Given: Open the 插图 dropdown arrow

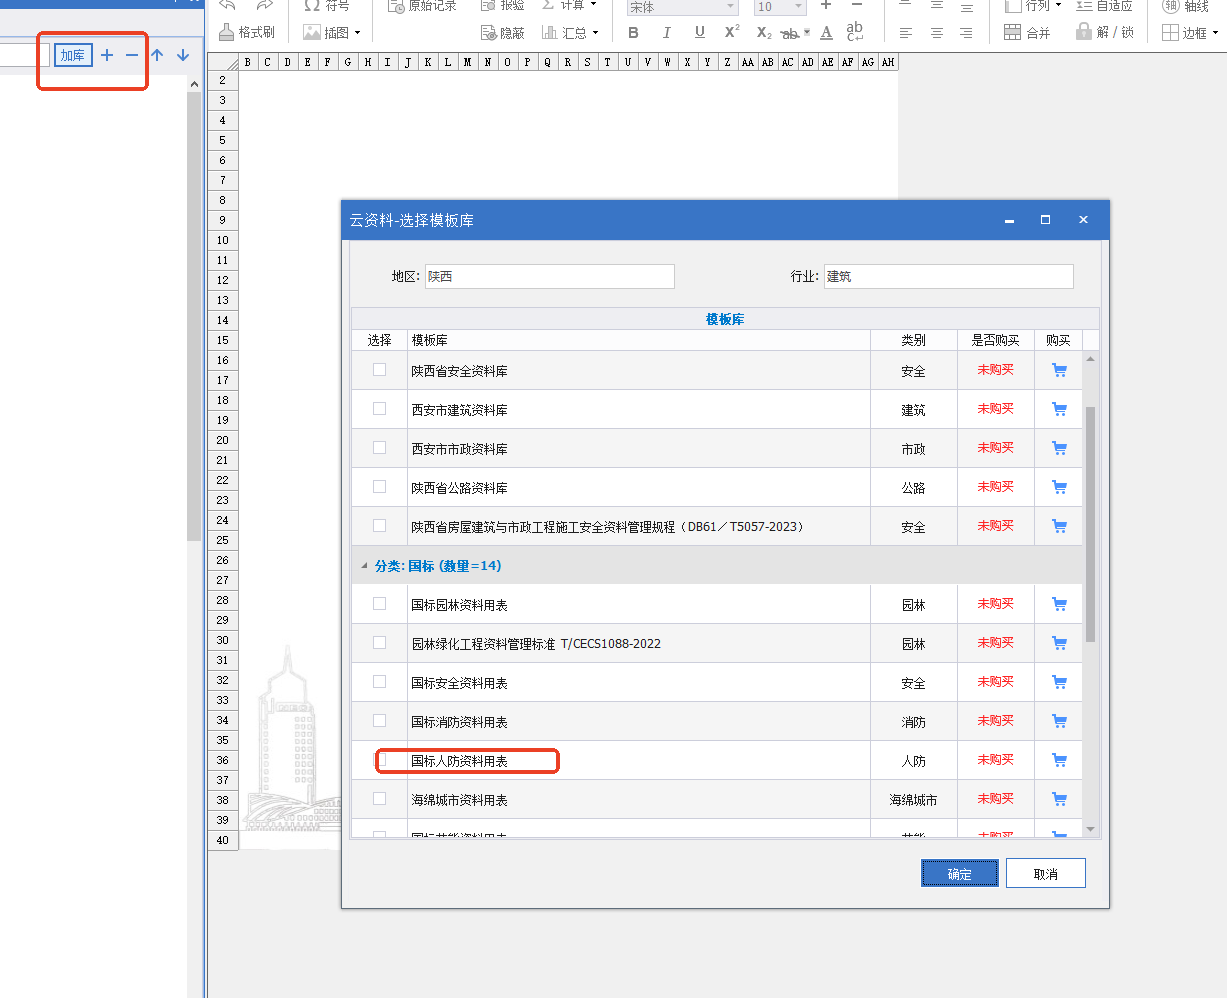Looking at the screenshot, I should click(357, 33).
